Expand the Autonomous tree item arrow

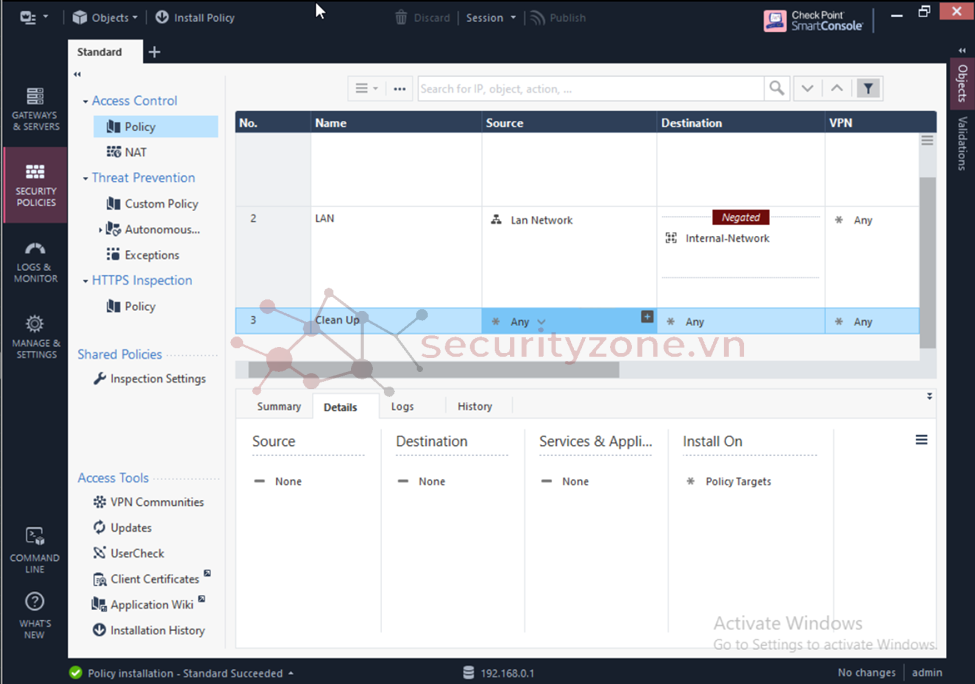[x=100, y=230]
